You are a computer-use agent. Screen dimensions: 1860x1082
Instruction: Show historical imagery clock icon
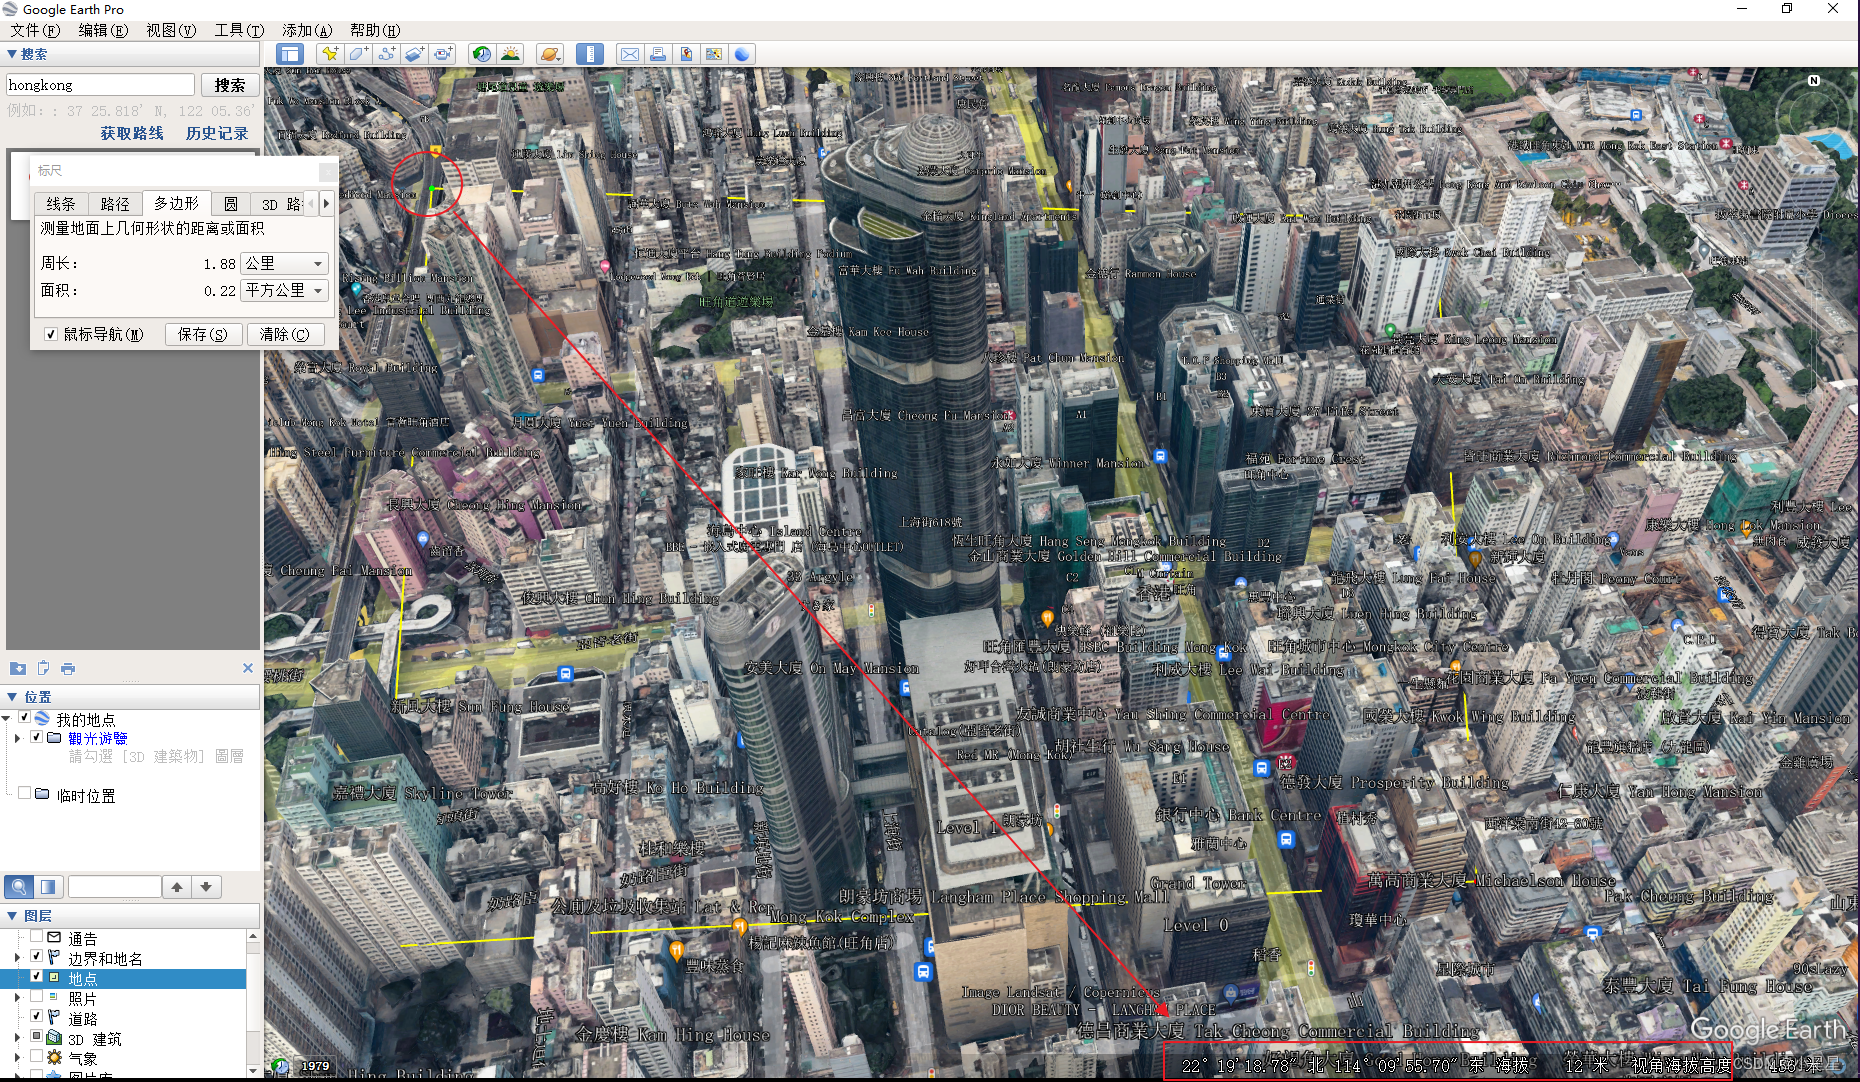[x=482, y=54]
